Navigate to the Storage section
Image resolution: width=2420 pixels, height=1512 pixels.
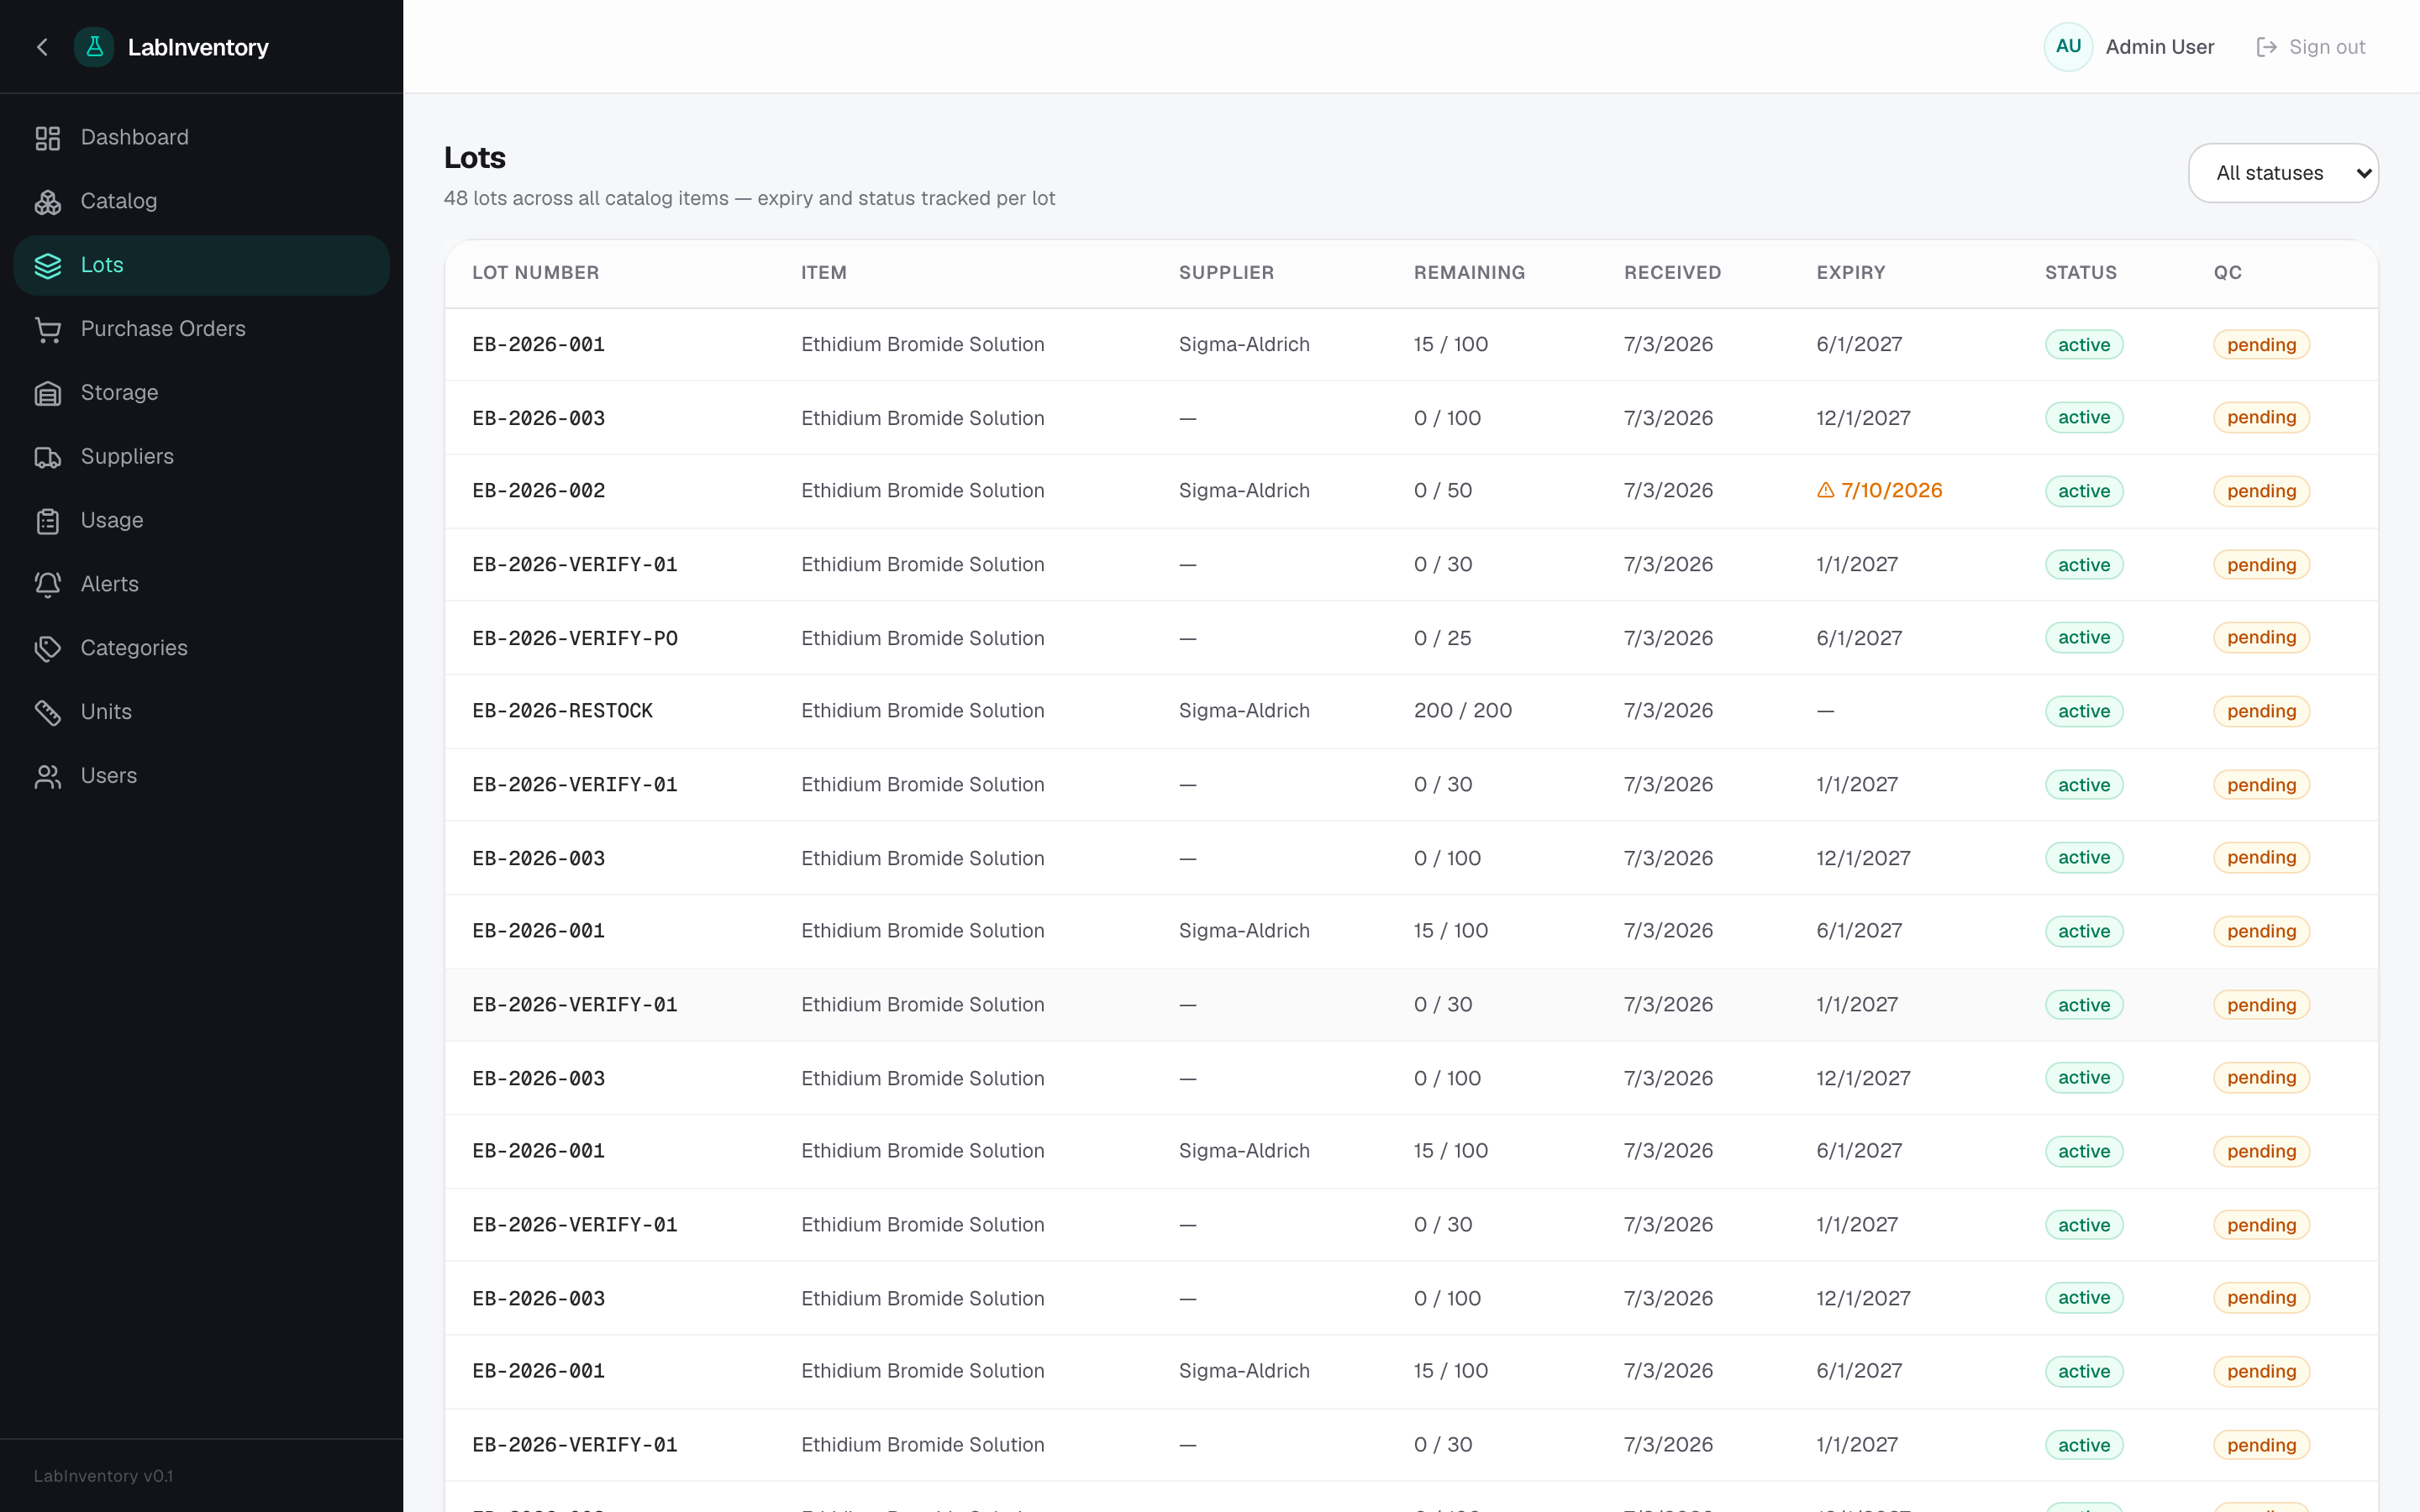[201, 393]
